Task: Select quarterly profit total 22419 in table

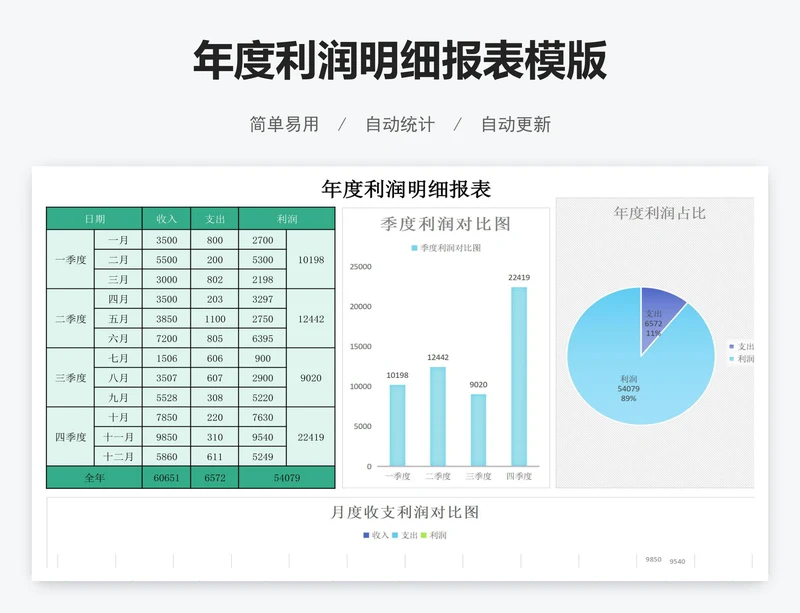Action: click(311, 437)
